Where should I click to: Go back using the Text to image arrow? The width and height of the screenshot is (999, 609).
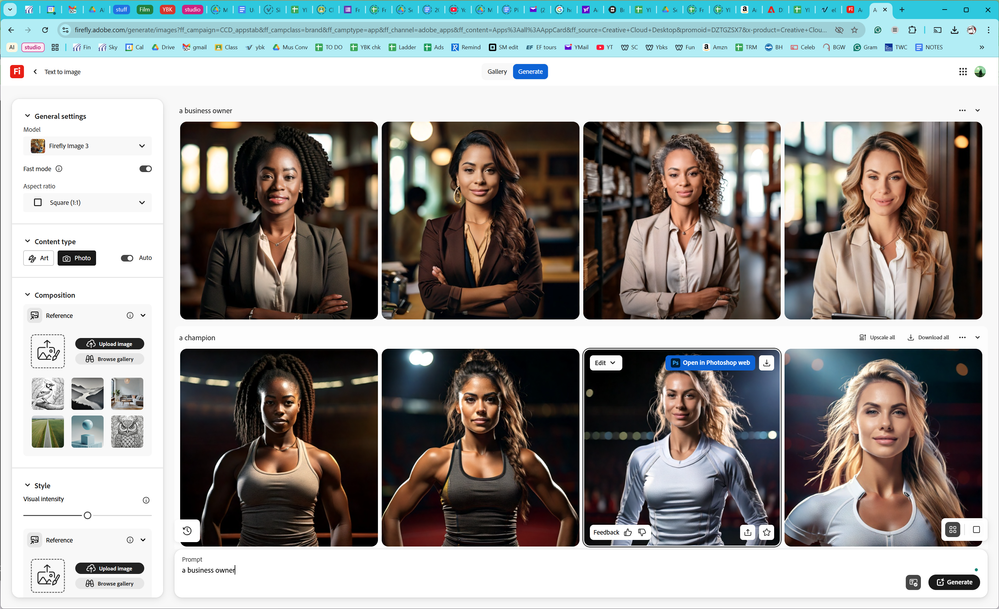coord(35,72)
